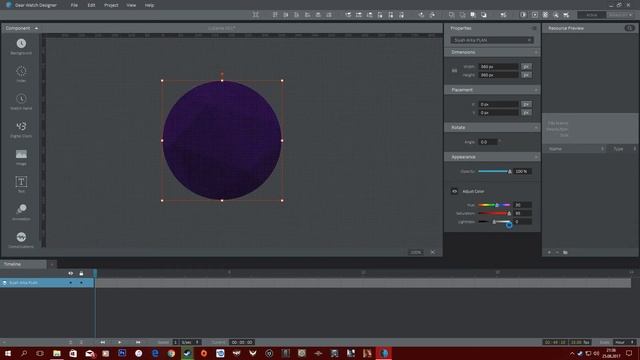
Task: Toggle the timeline lock column icon
Action: [81, 273]
